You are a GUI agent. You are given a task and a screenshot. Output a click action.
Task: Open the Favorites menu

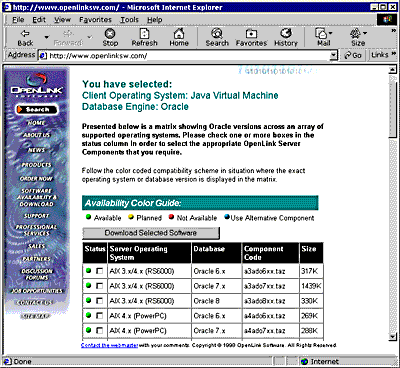pos(95,20)
